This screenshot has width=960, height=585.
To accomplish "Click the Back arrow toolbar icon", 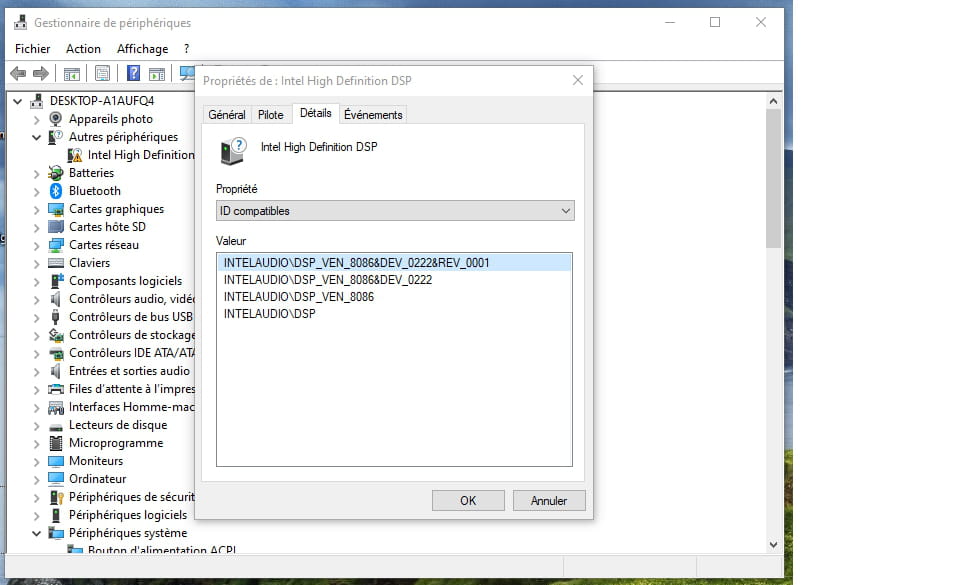I will click(17, 73).
